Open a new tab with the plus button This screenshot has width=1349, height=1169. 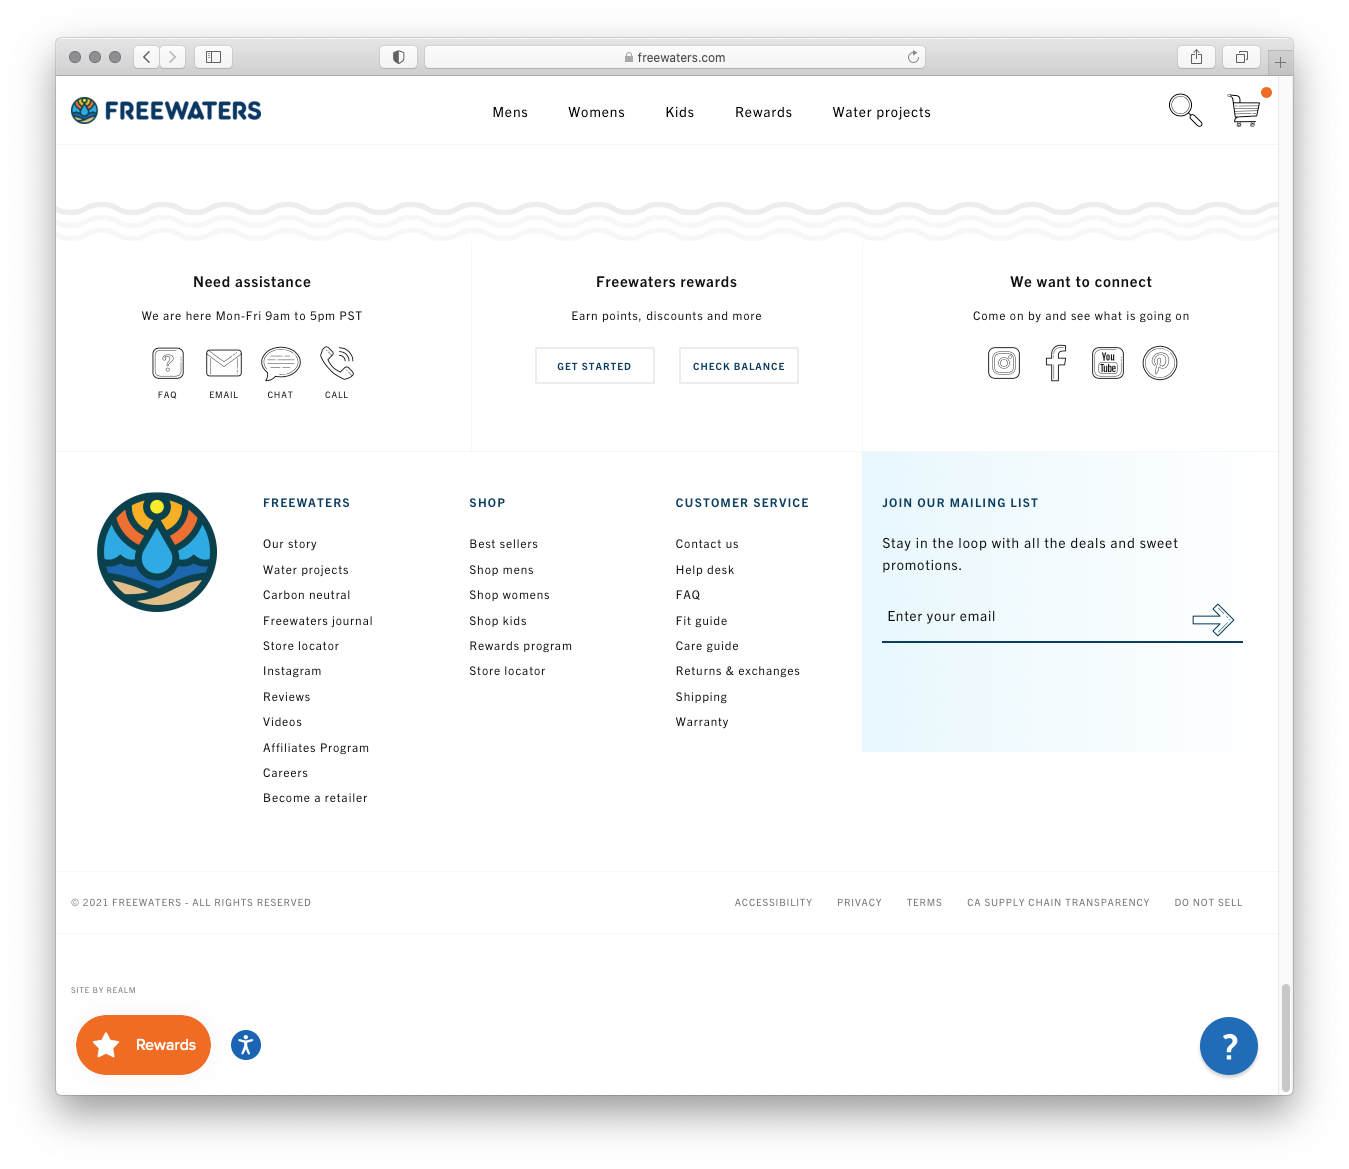(x=1280, y=62)
